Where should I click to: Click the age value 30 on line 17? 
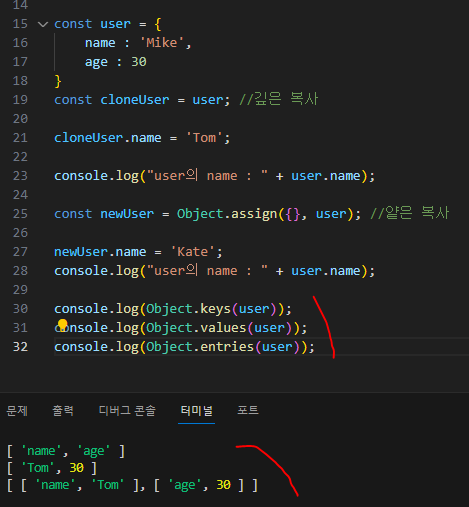[139, 62]
